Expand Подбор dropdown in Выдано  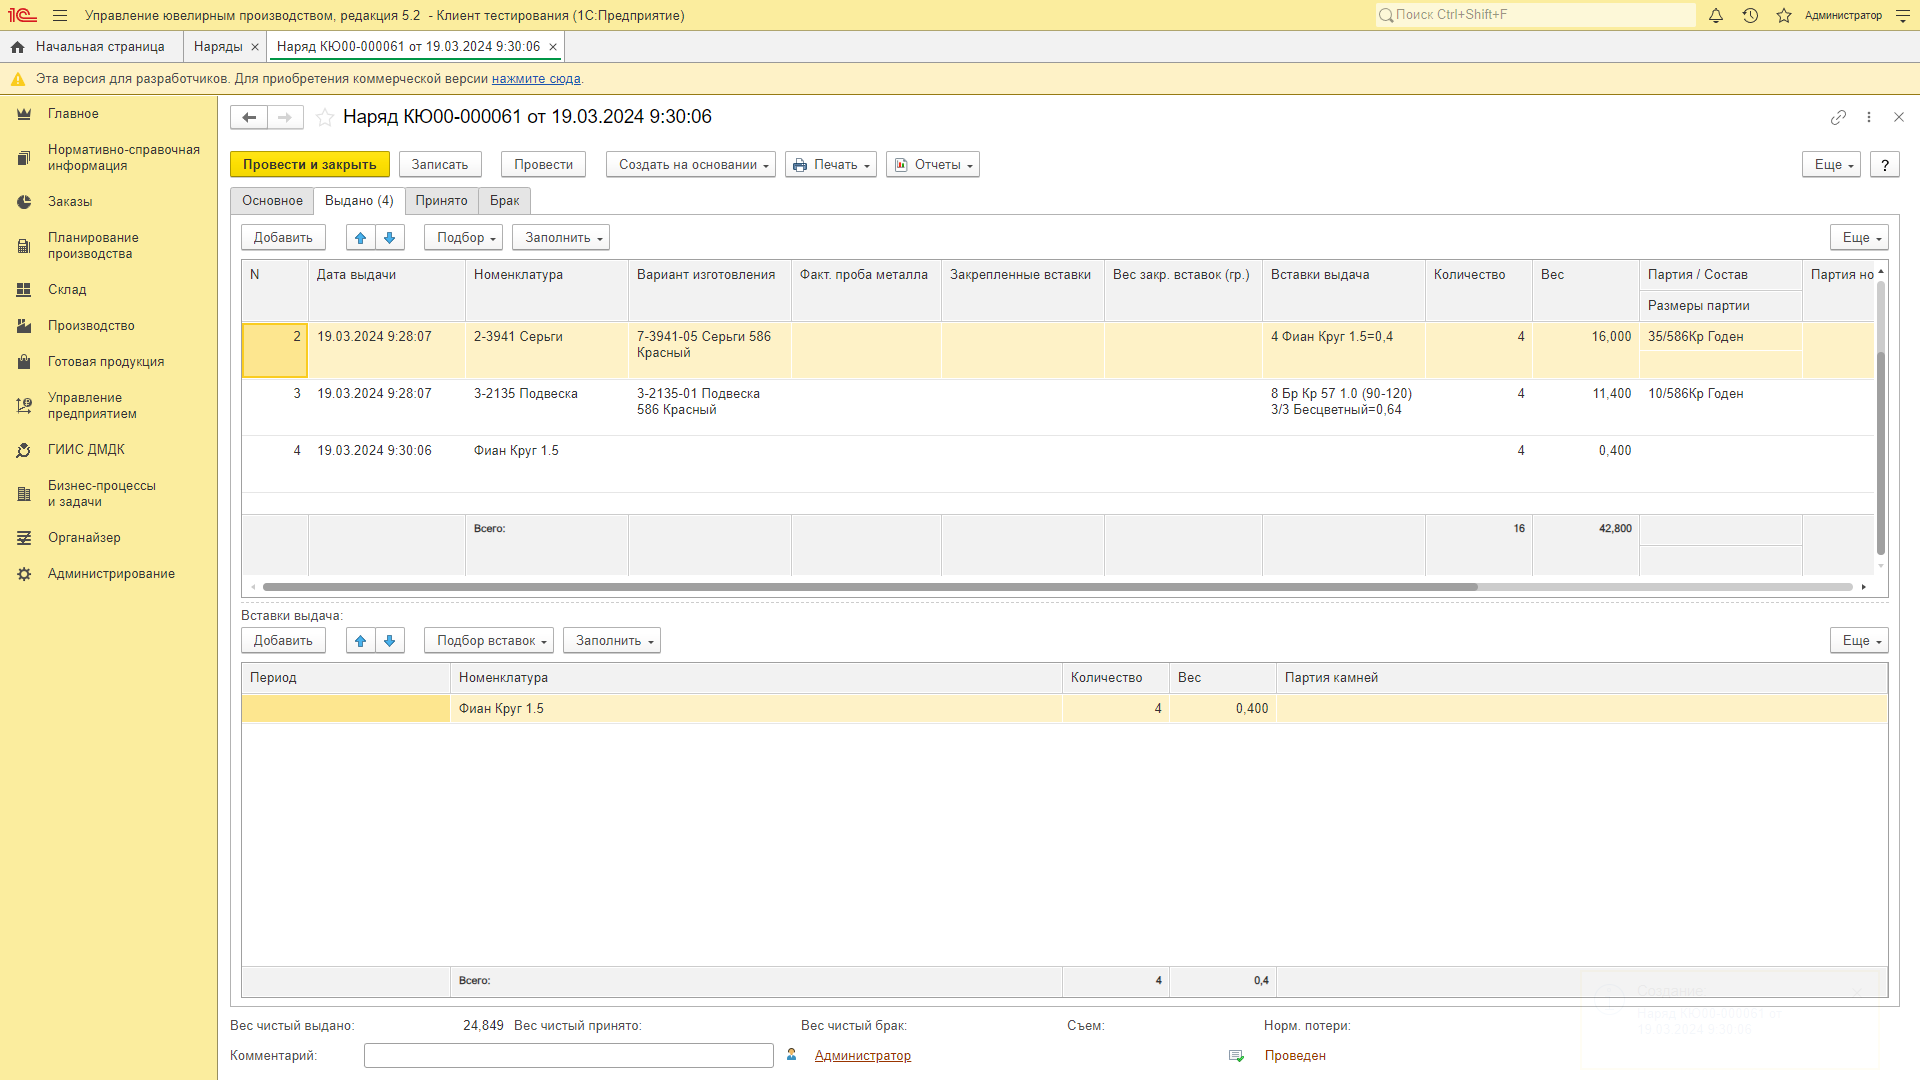464,238
